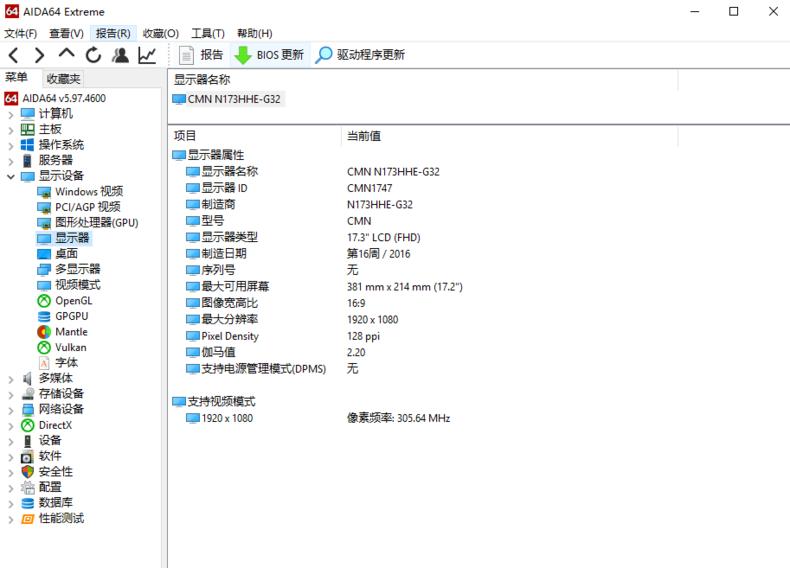Open the 工具(T) menu
This screenshot has height=568, width=790.
[208, 33]
